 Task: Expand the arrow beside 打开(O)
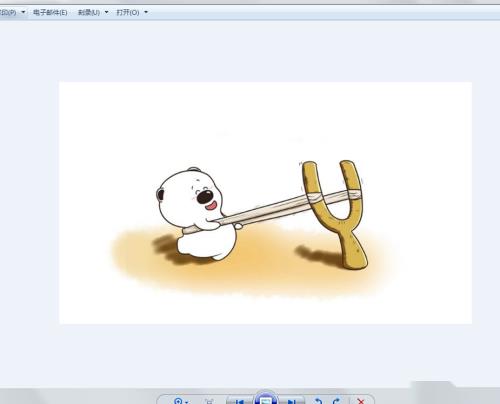[x=146, y=12]
